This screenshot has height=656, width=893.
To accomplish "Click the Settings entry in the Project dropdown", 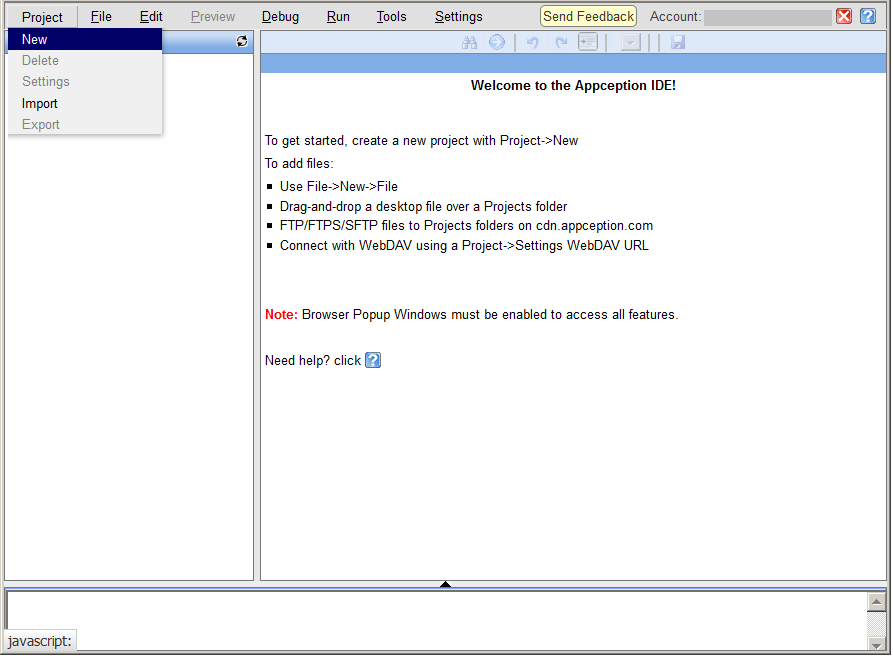I will click(85, 82).
